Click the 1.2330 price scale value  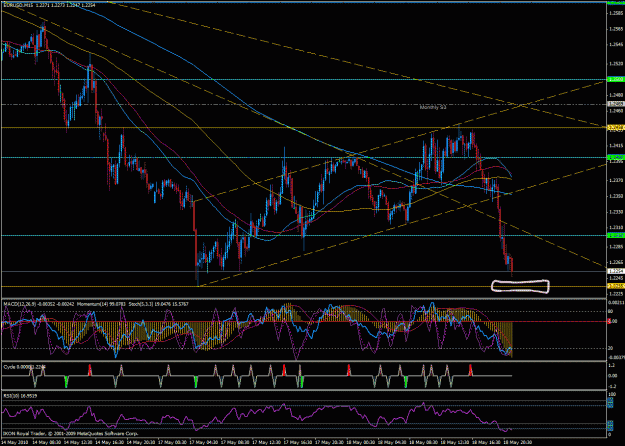coord(616,212)
